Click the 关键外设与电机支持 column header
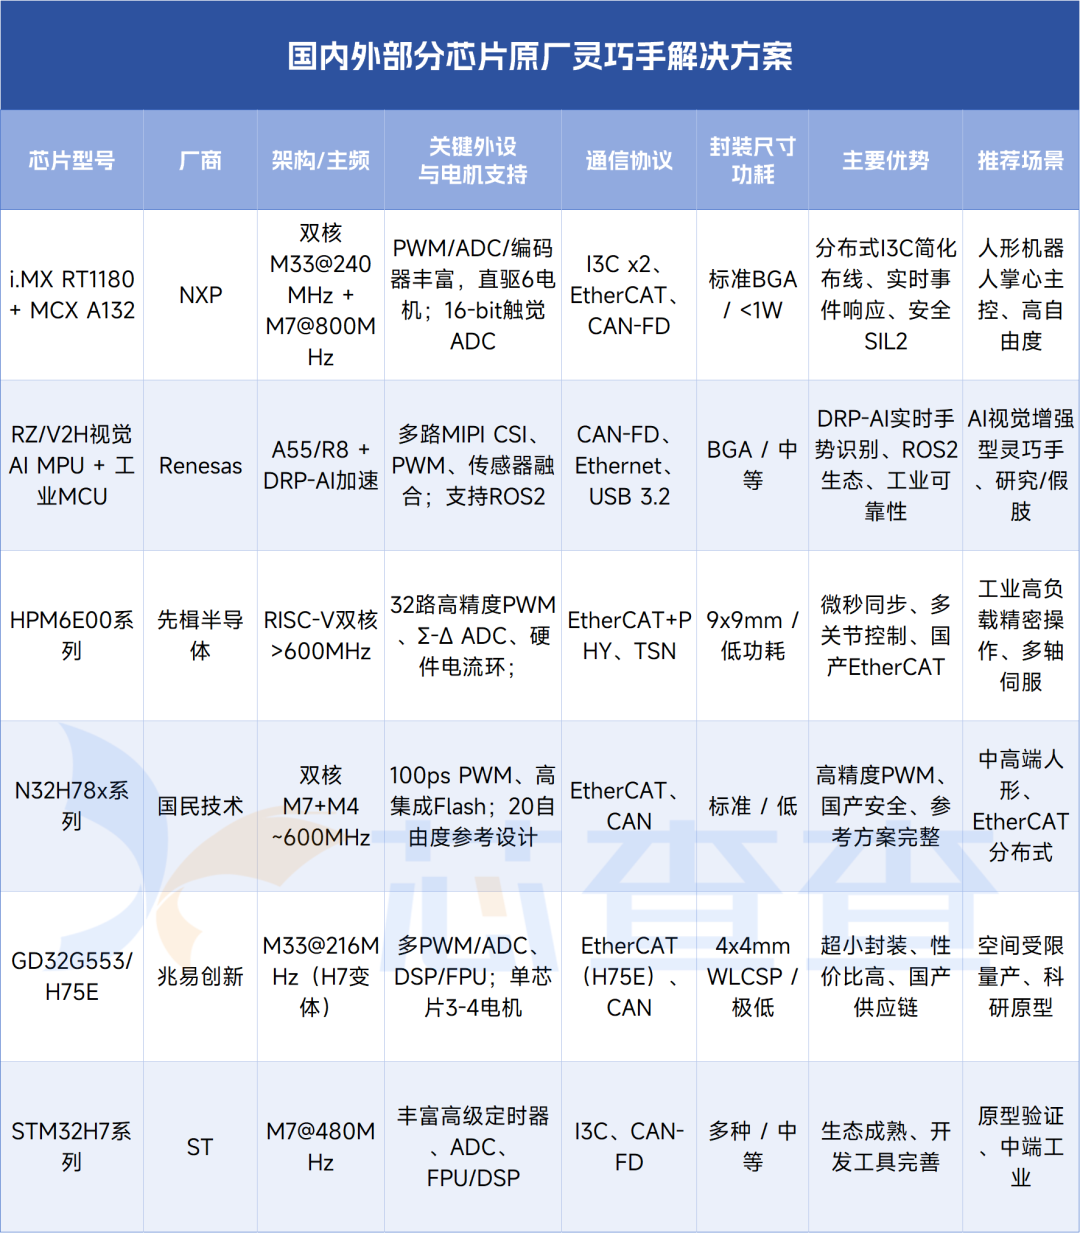The height and width of the screenshot is (1233, 1080). 473,160
